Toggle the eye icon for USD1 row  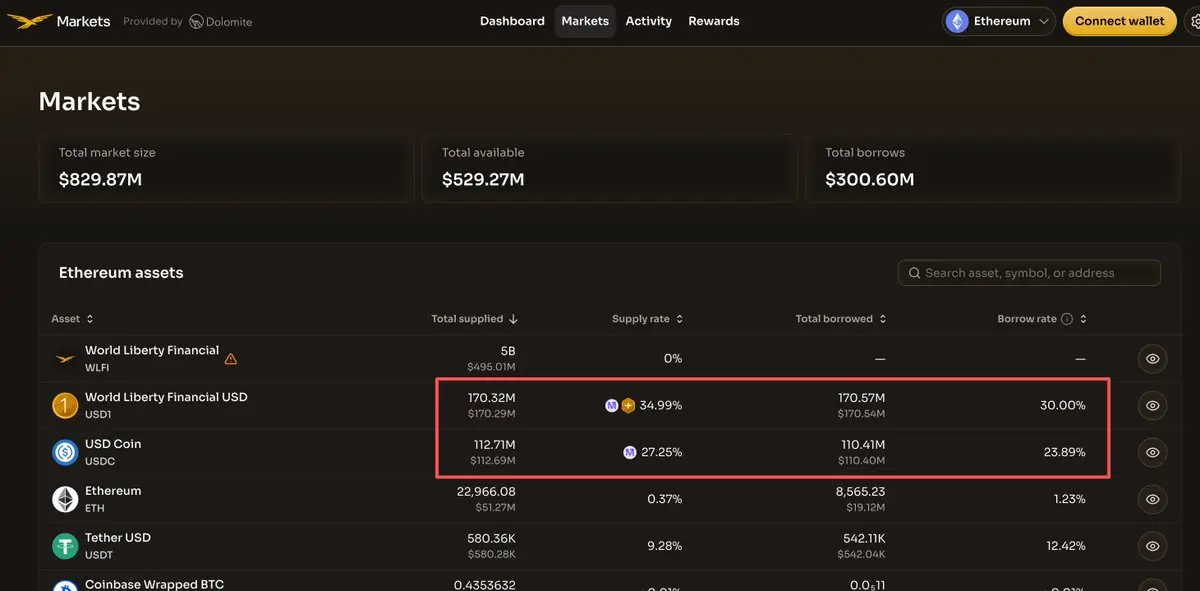point(1152,405)
